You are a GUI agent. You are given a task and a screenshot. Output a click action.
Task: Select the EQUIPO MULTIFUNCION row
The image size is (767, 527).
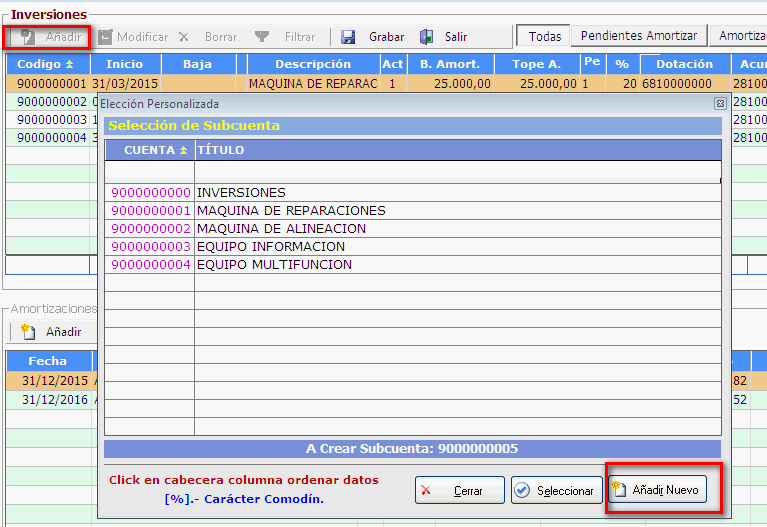(x=274, y=265)
